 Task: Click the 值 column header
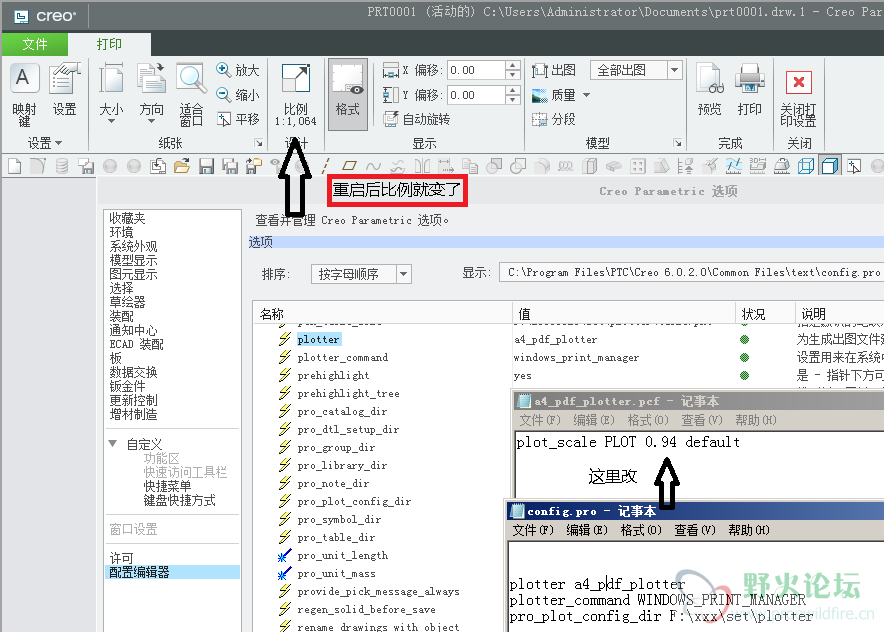tap(624, 314)
